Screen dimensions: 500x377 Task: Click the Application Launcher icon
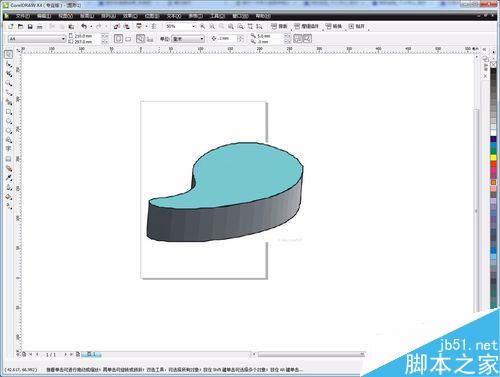[x=139, y=26]
